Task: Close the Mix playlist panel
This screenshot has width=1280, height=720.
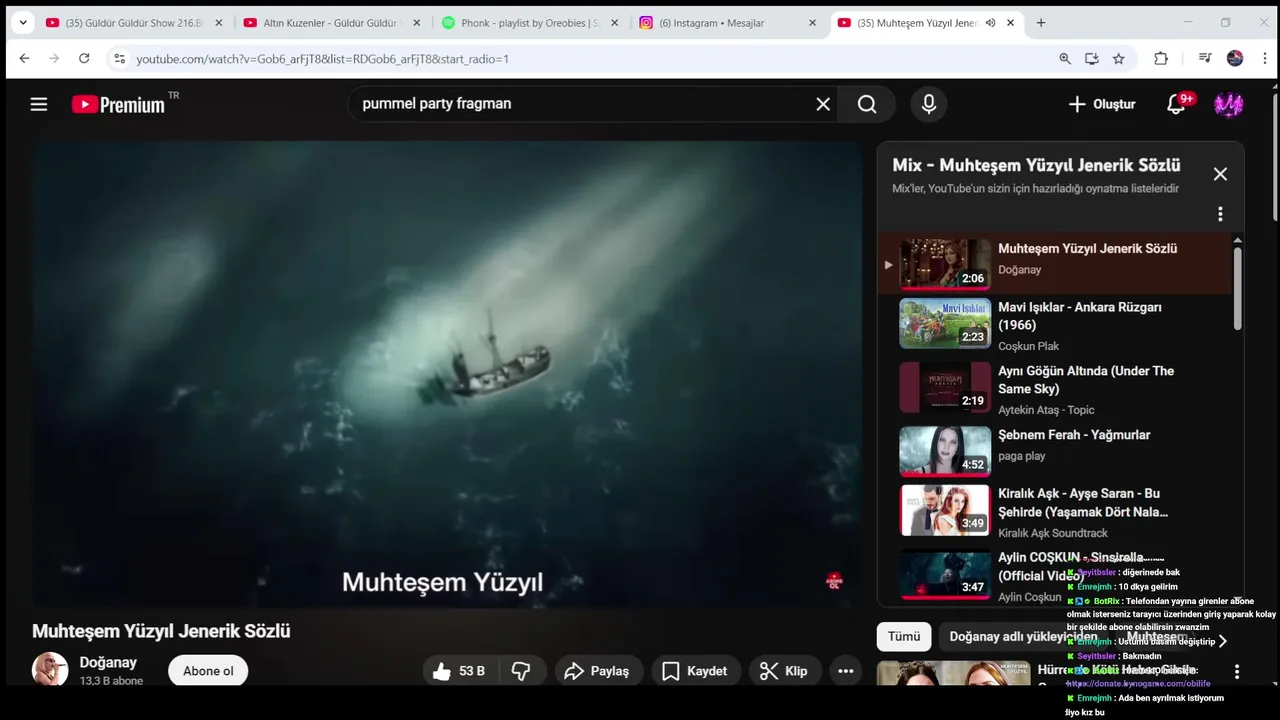Action: 1220,174
